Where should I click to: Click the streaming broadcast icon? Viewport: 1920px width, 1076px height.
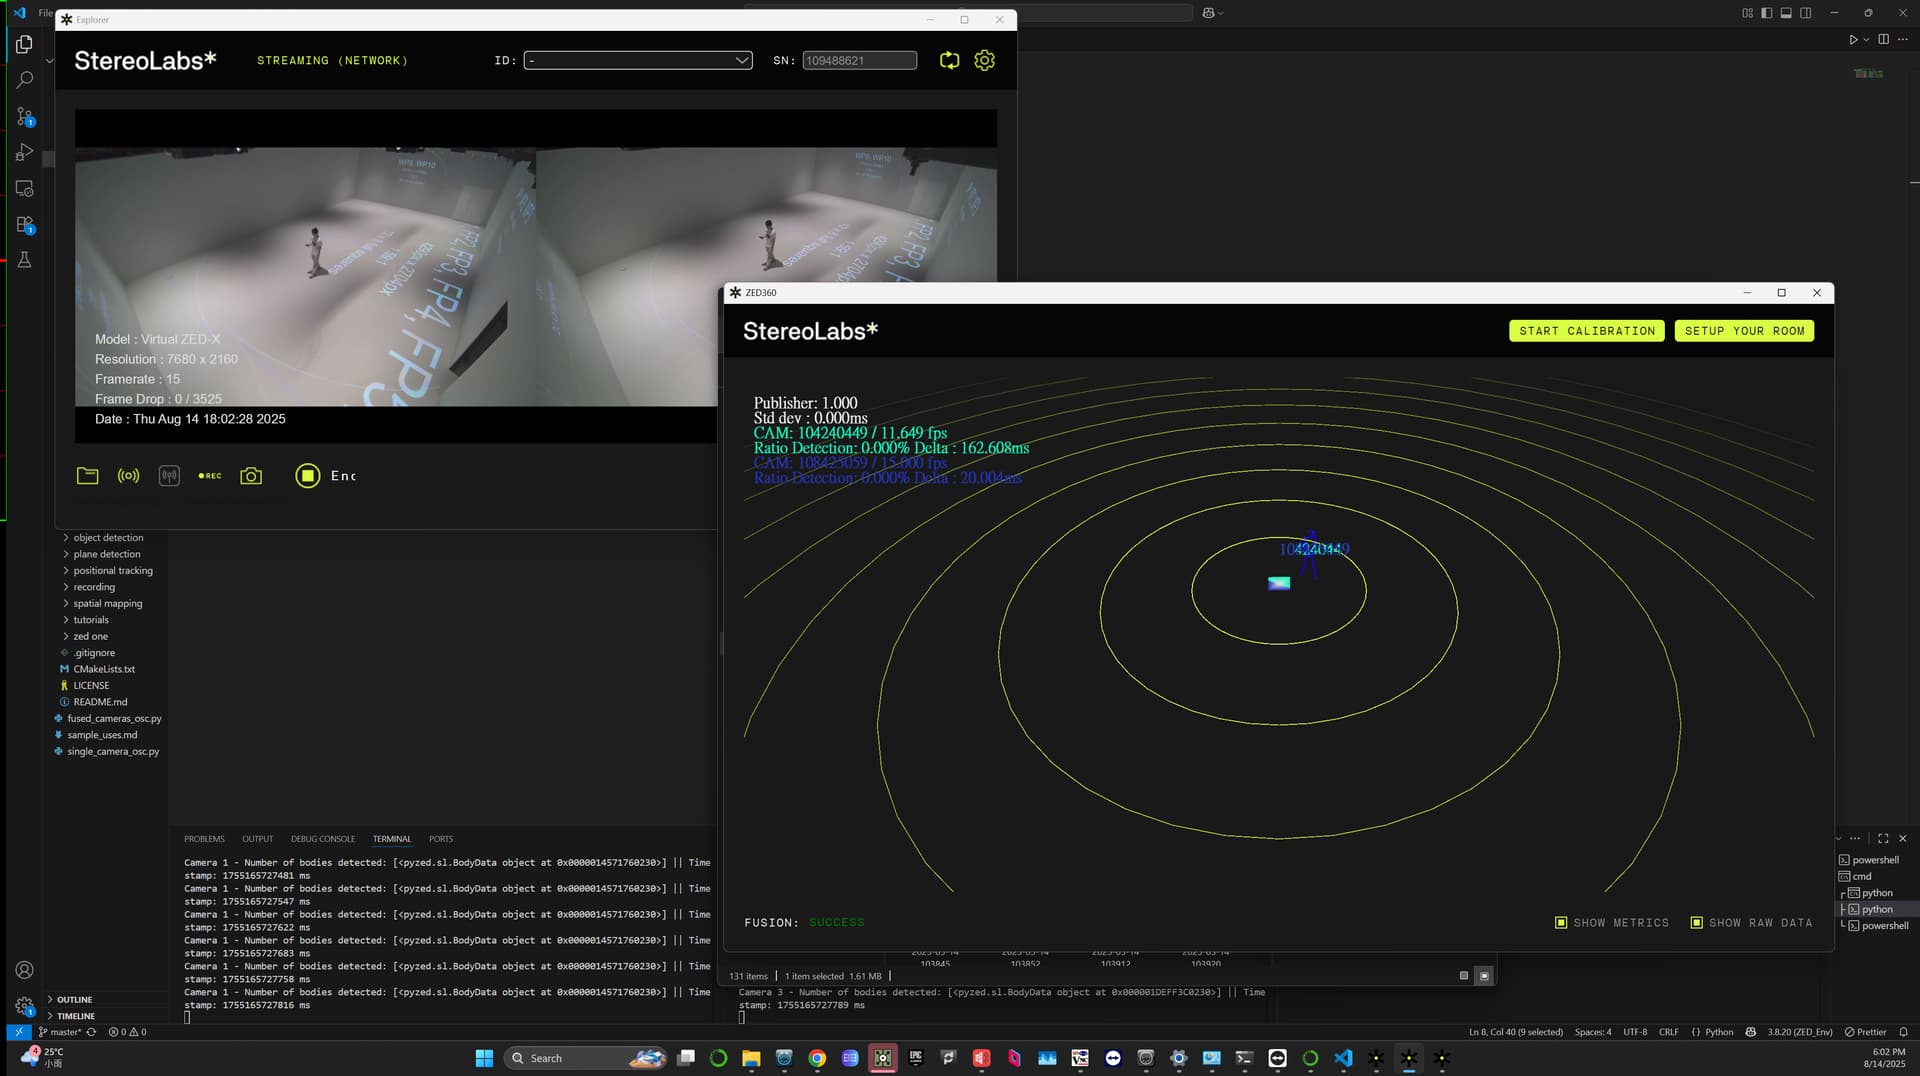[x=129, y=476]
